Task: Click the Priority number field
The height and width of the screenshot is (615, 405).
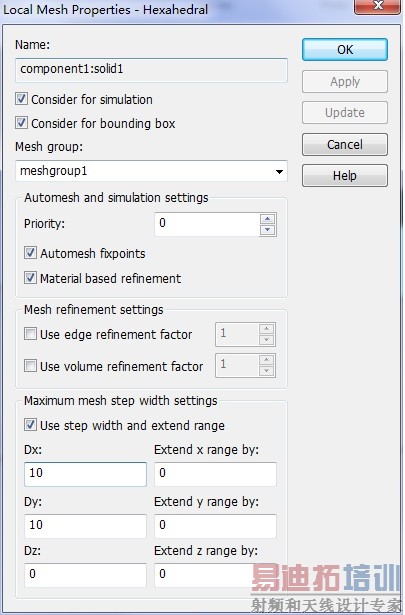Action: pos(207,224)
